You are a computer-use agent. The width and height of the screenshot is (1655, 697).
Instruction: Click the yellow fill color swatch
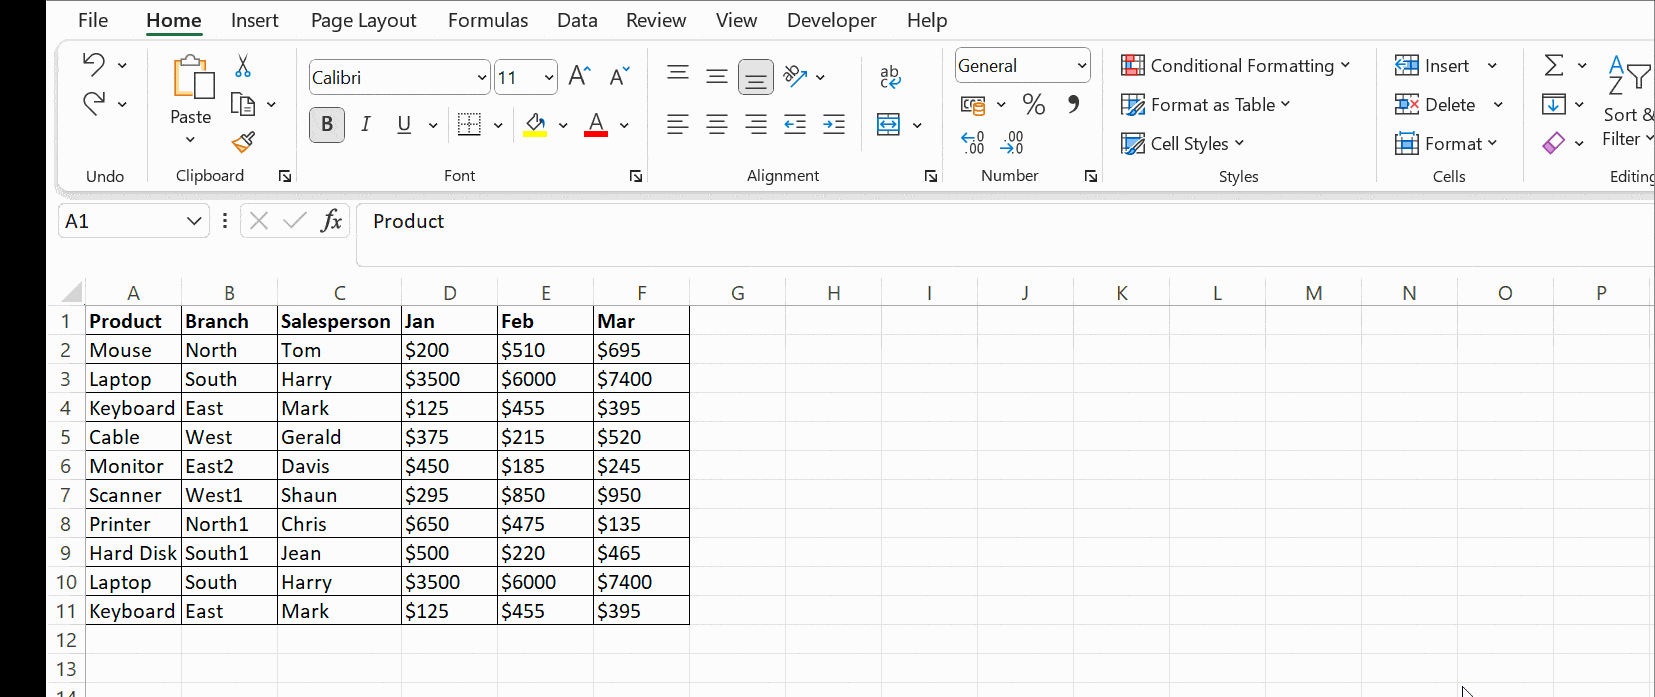535,125
